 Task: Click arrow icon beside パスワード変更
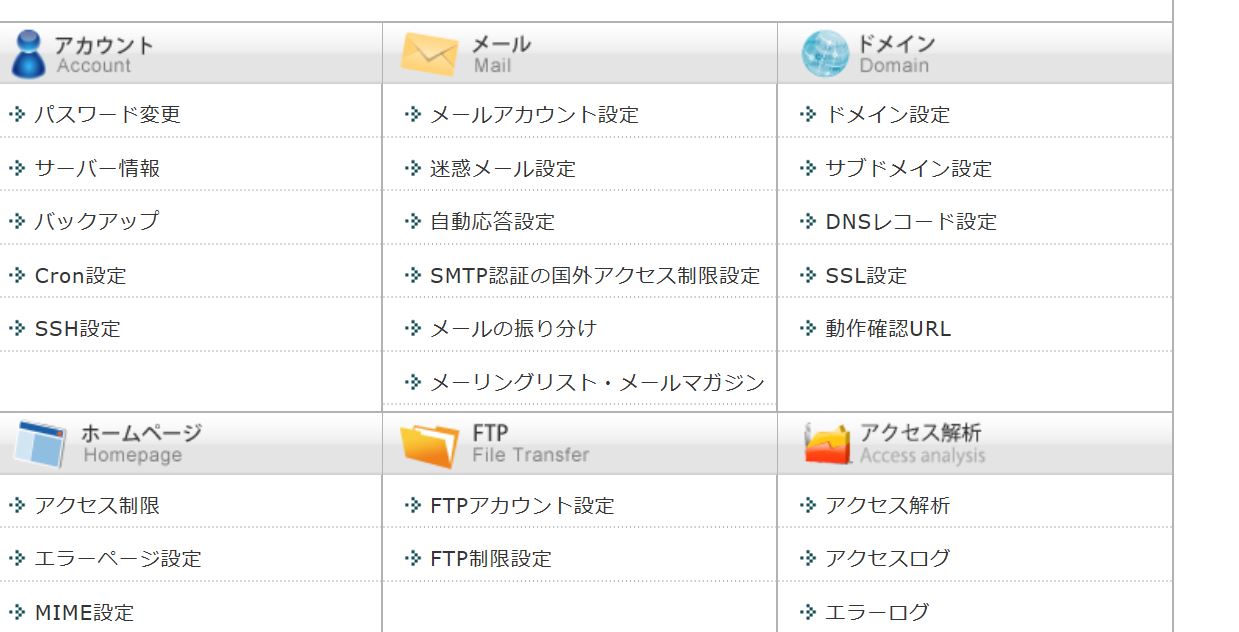coord(17,114)
